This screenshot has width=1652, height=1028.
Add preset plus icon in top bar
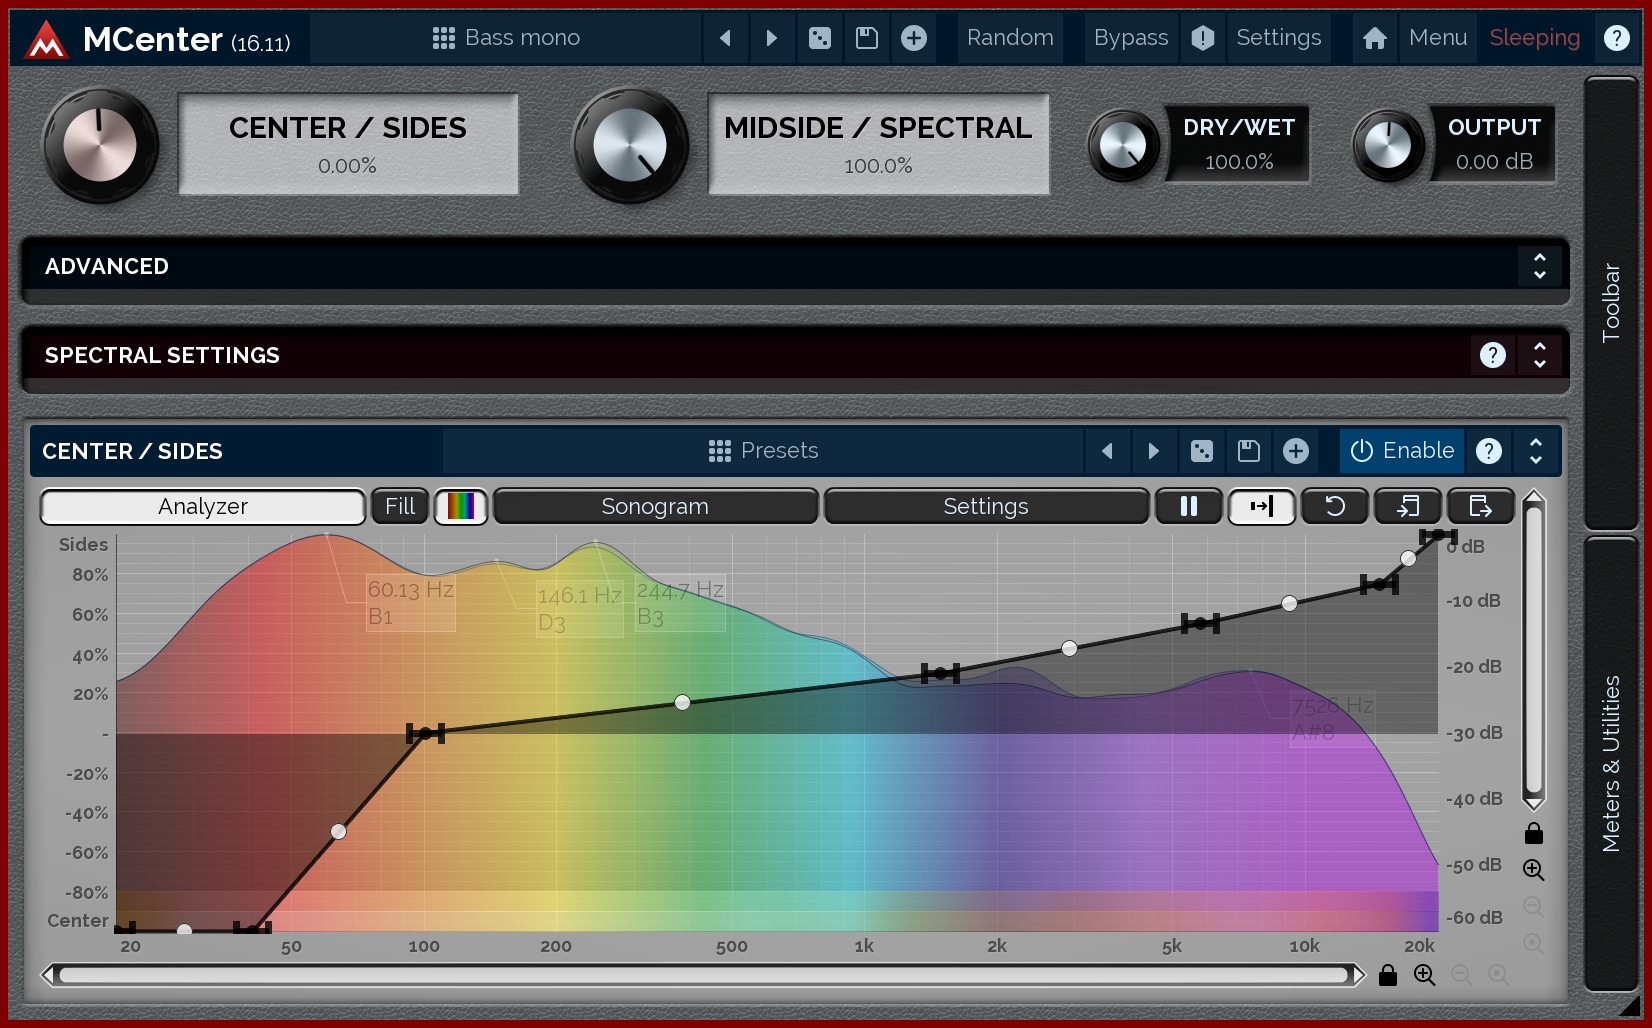pos(914,38)
